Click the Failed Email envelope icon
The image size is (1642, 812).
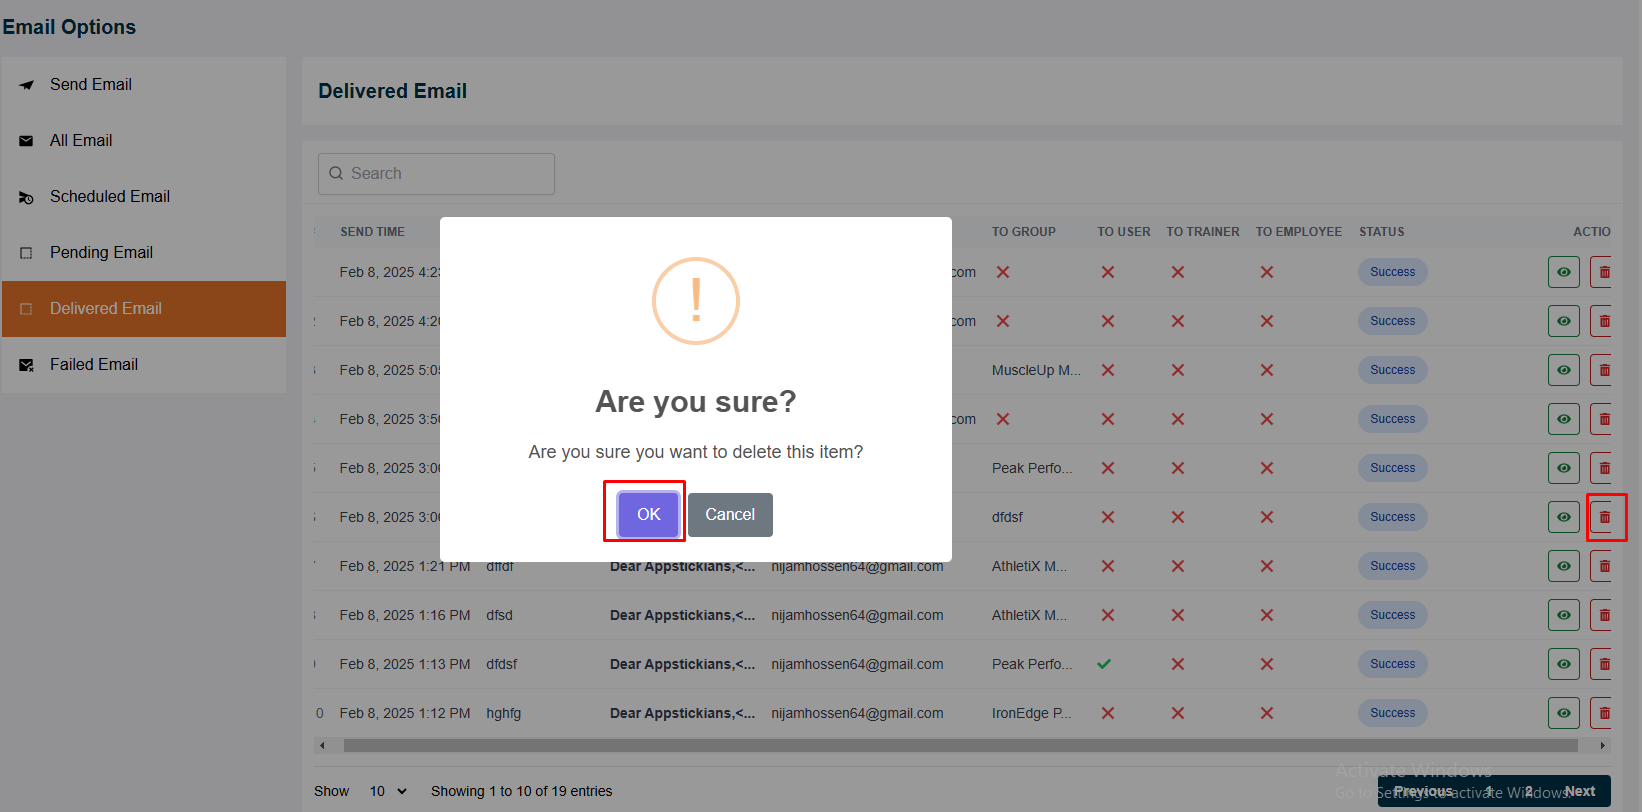coord(27,366)
